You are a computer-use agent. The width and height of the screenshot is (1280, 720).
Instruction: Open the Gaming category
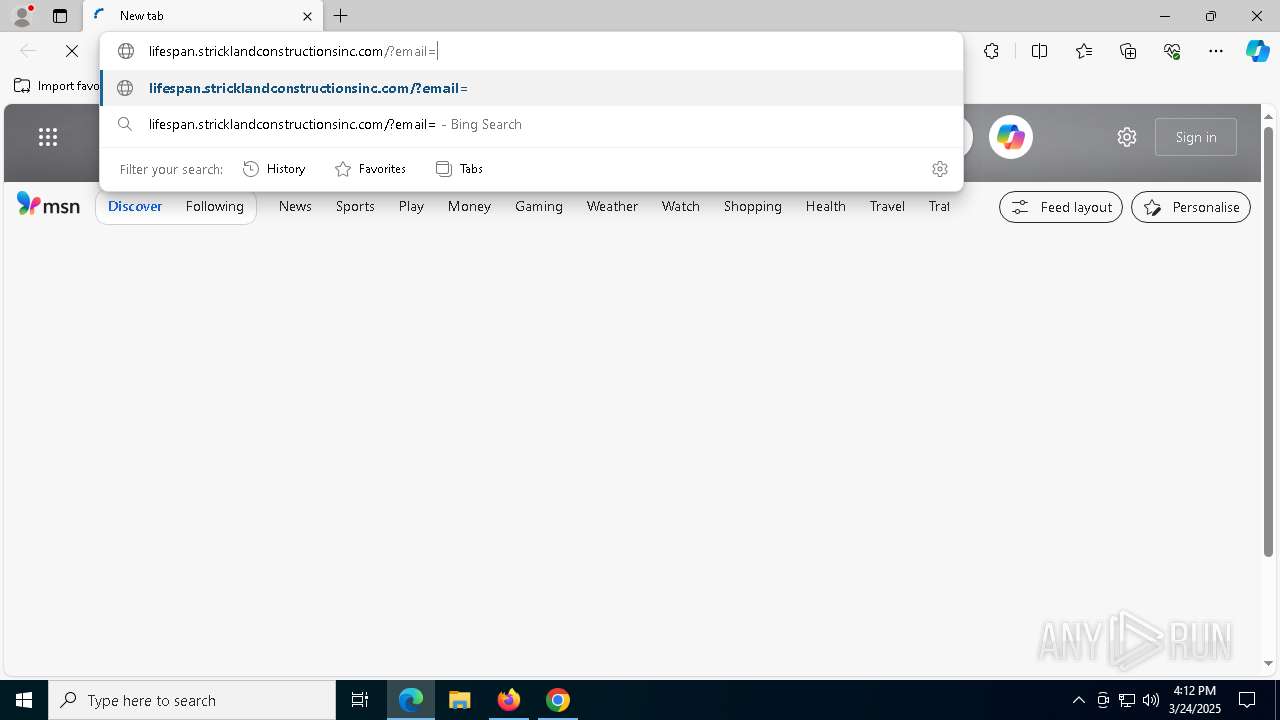coord(539,206)
